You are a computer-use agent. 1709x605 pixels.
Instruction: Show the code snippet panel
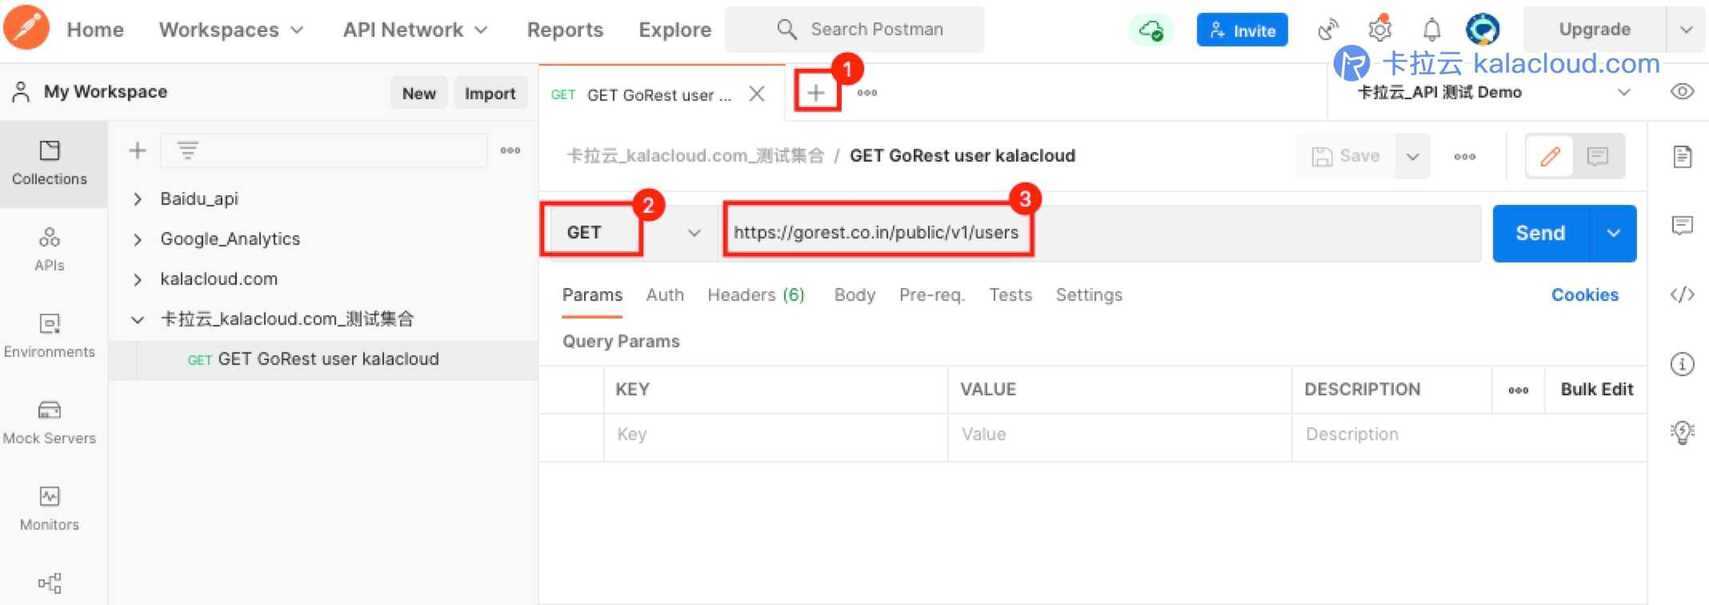(x=1682, y=294)
